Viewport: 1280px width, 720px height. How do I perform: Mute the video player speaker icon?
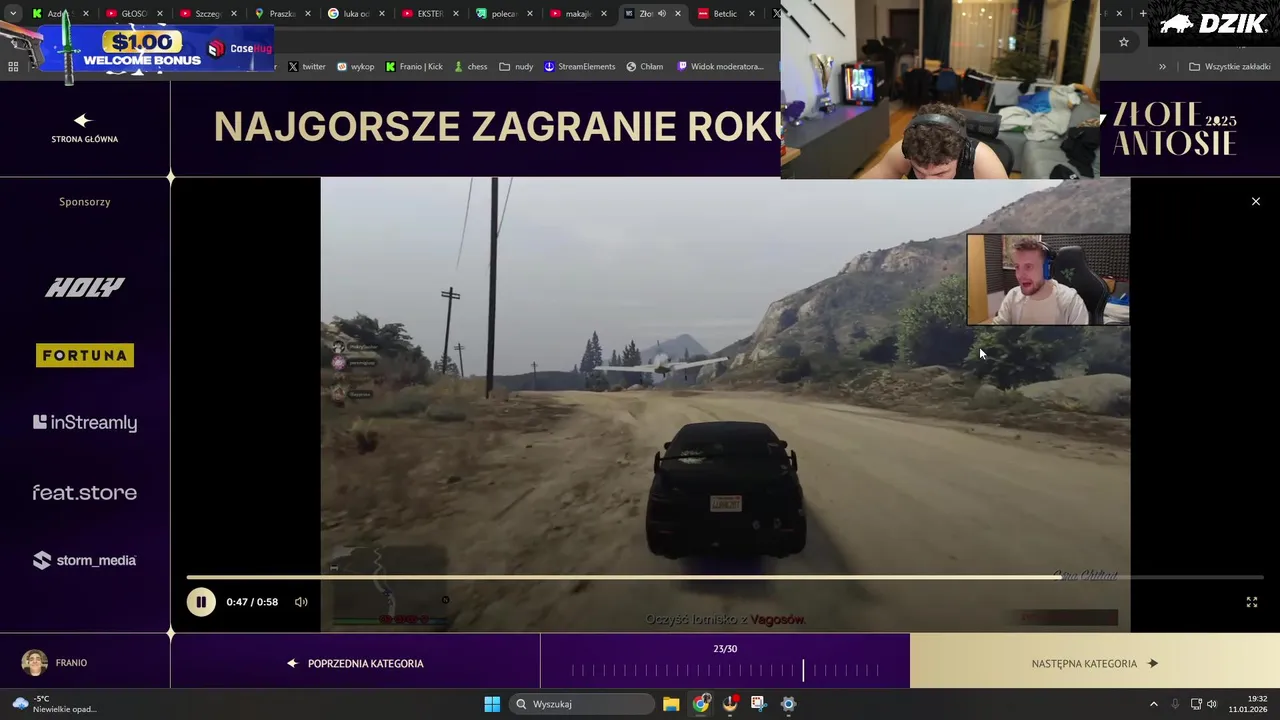pos(300,602)
